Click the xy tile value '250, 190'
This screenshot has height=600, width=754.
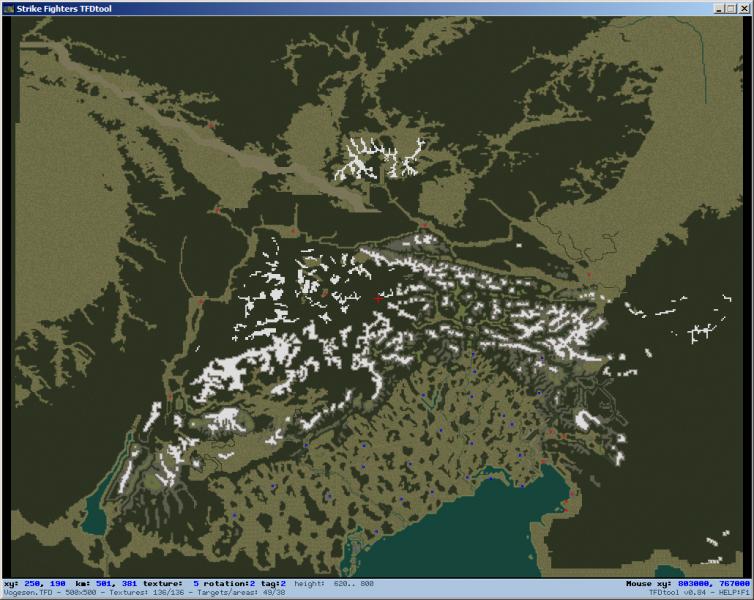pos(44,584)
